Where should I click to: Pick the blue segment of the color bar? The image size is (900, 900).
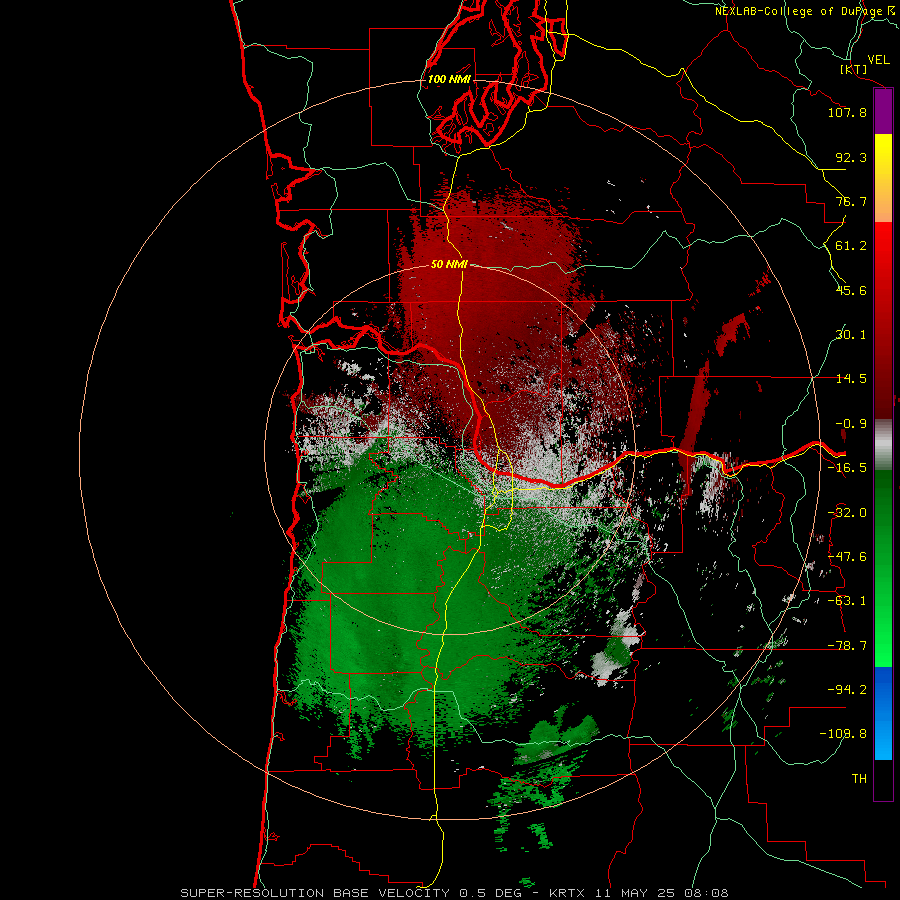pyautogui.click(x=883, y=713)
